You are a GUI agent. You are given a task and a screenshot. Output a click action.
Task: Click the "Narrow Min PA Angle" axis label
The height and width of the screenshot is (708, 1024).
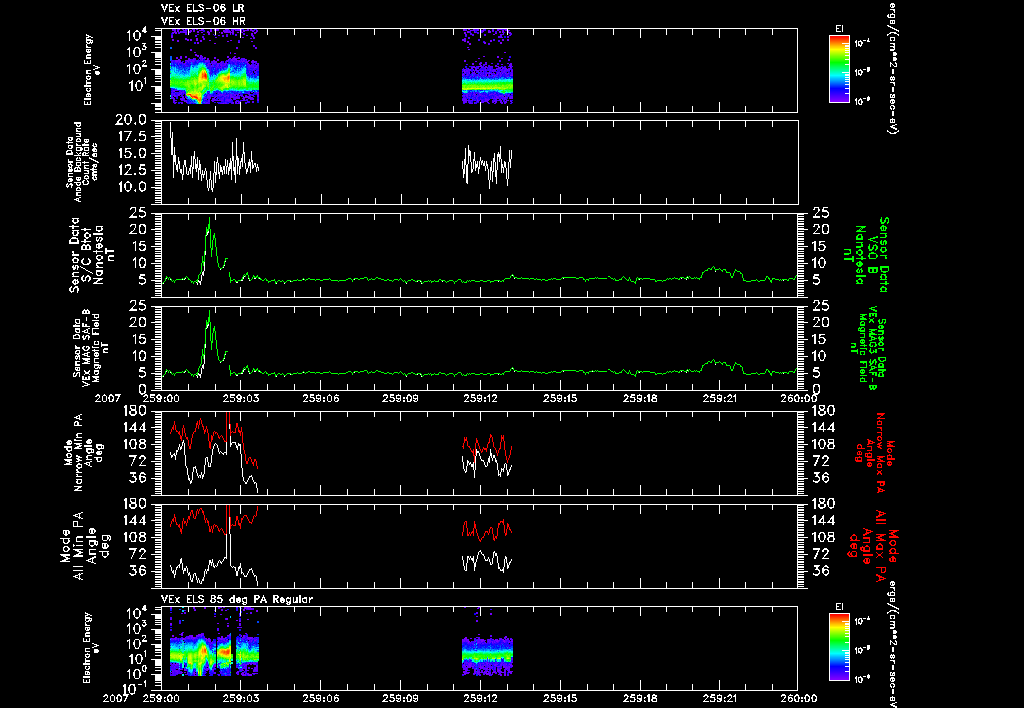[x=82, y=452]
